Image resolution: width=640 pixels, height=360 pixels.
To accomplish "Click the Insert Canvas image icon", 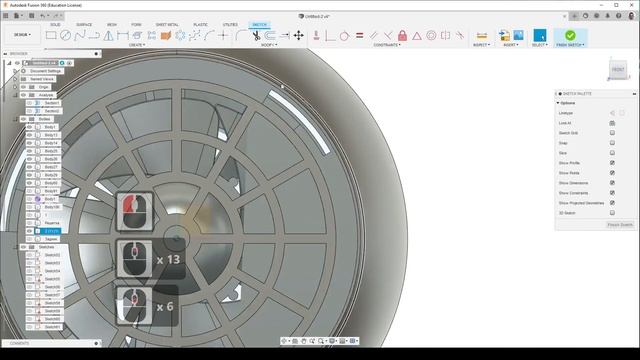I will 518,35.
